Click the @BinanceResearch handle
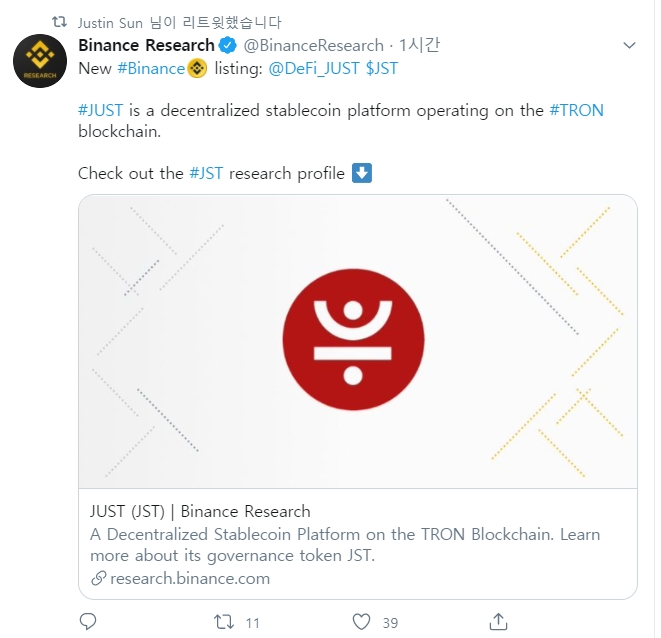The image size is (661, 638). point(313,45)
